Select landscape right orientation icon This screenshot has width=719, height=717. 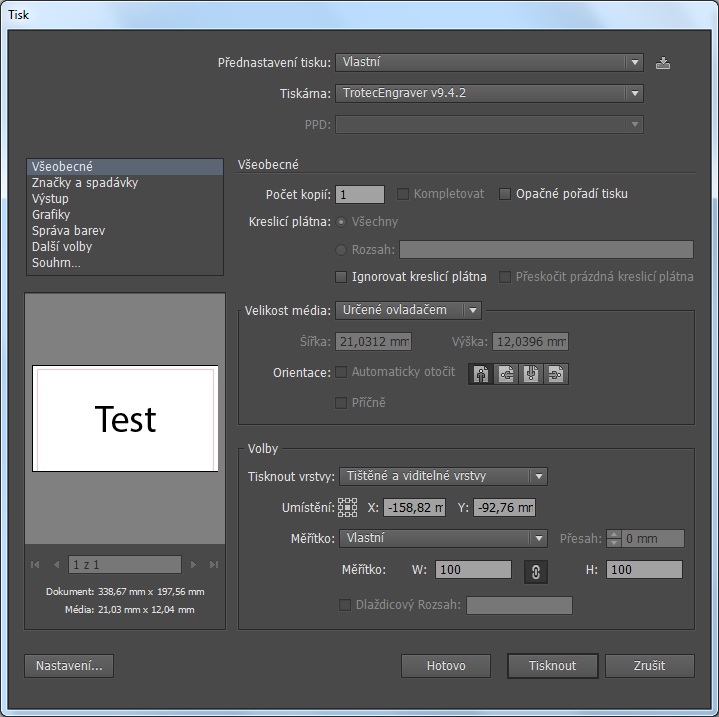click(556, 374)
